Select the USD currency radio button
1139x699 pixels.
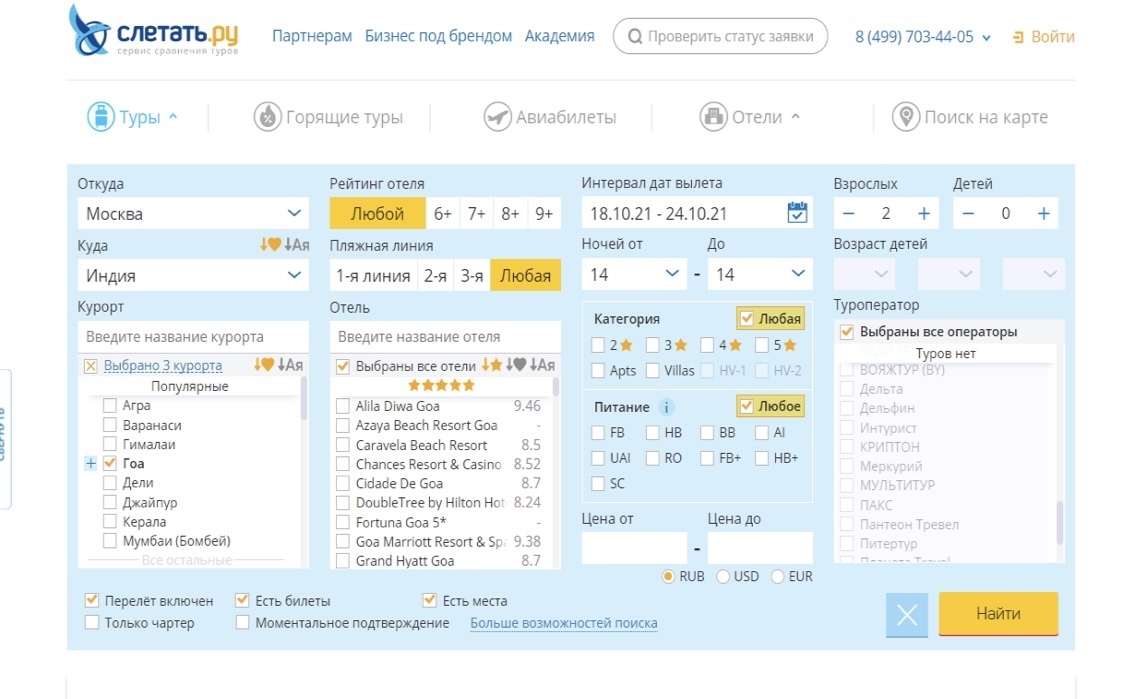point(723,577)
